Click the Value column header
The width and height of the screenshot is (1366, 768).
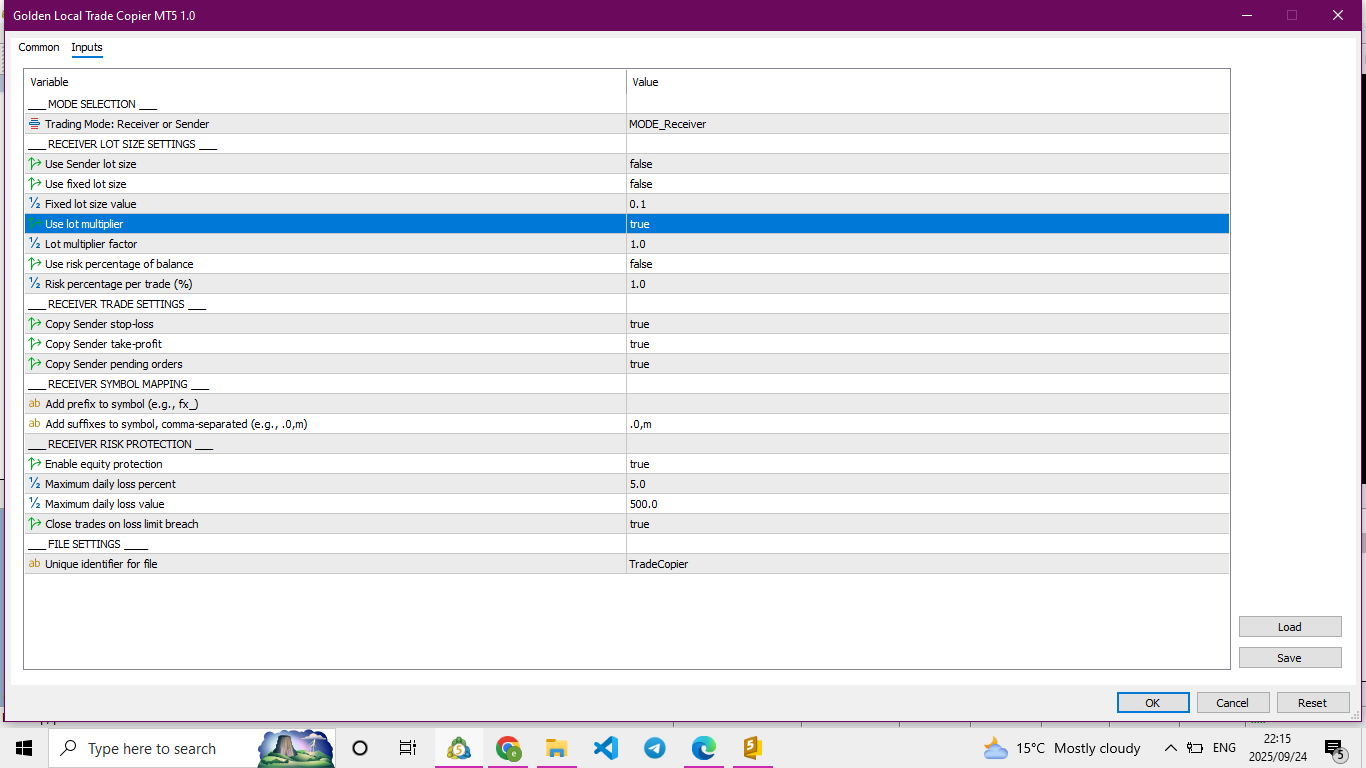coord(928,82)
